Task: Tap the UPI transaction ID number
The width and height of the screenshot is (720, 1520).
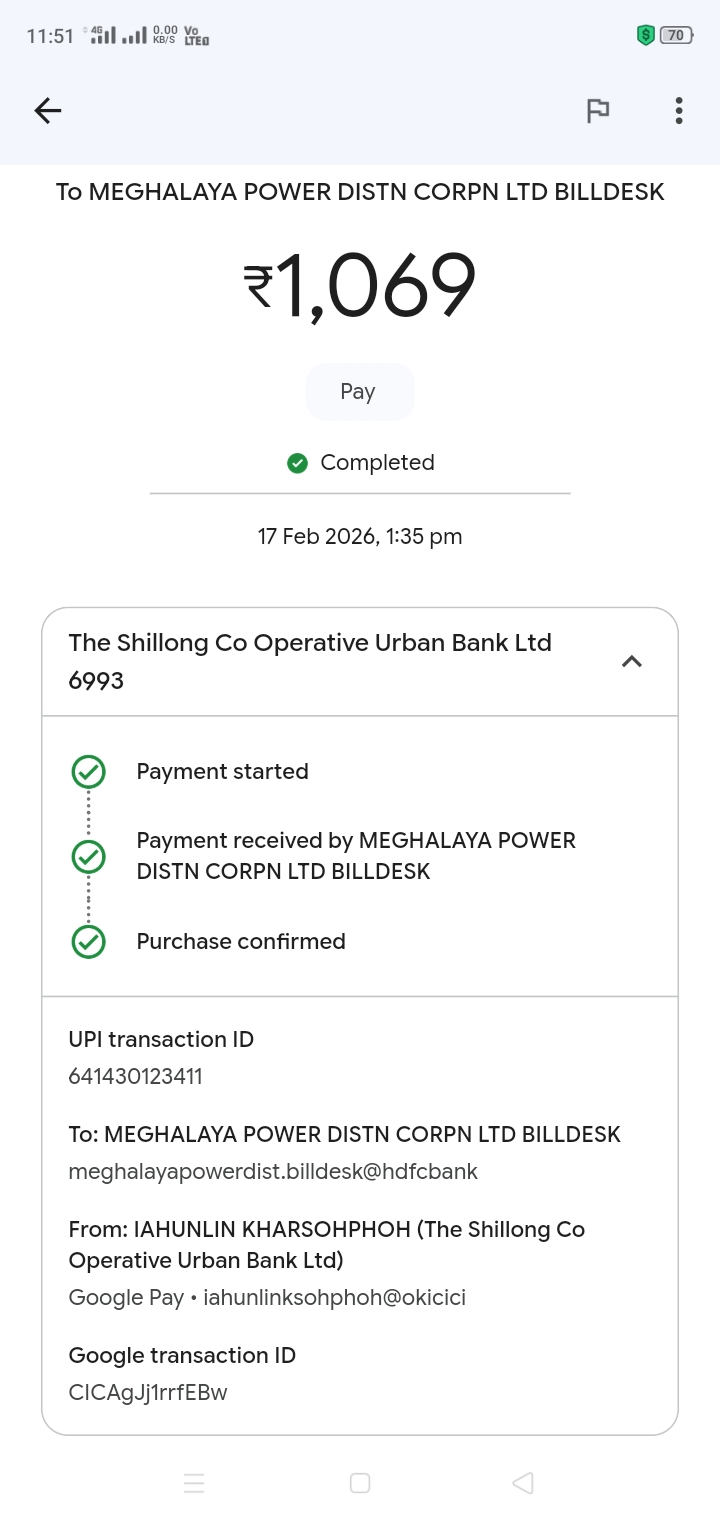Action: pyautogui.click(x=136, y=1077)
